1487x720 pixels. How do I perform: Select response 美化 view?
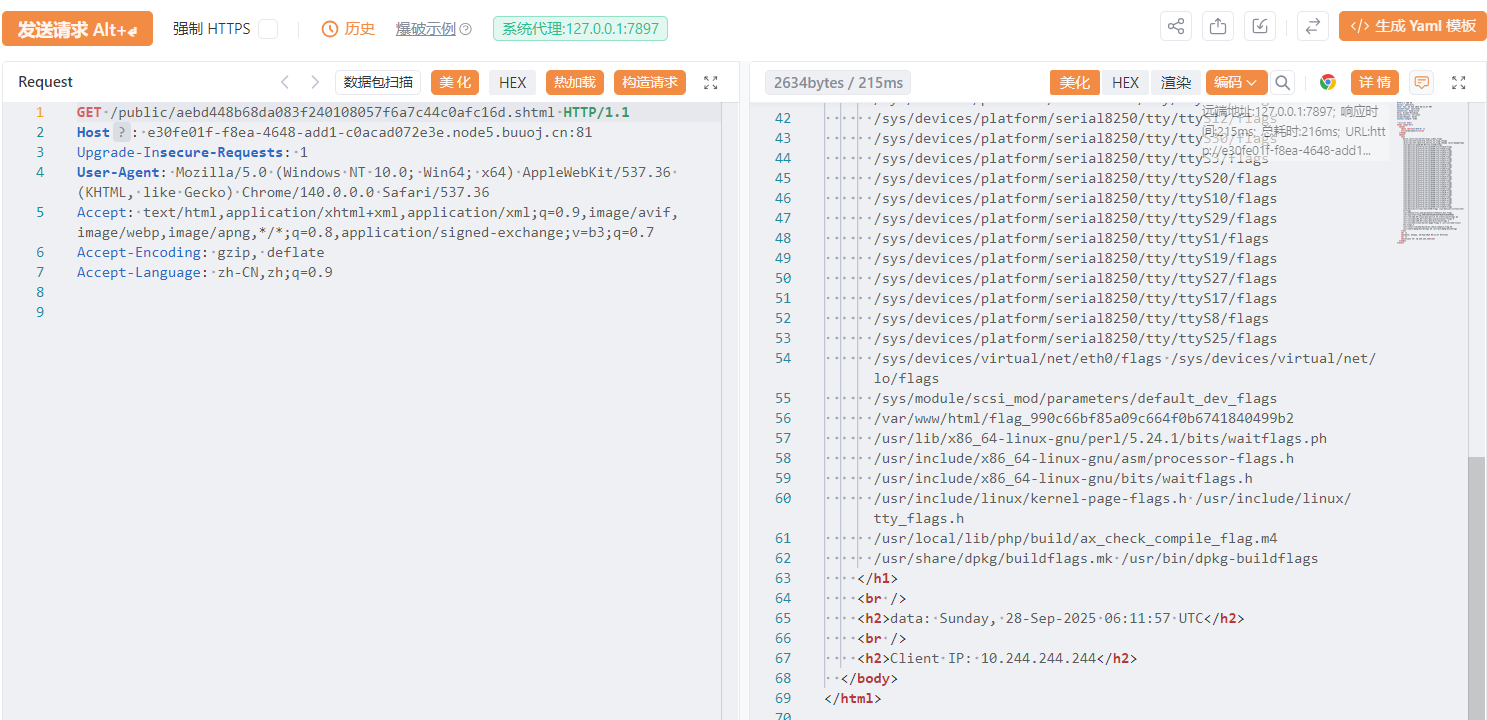coord(1075,82)
